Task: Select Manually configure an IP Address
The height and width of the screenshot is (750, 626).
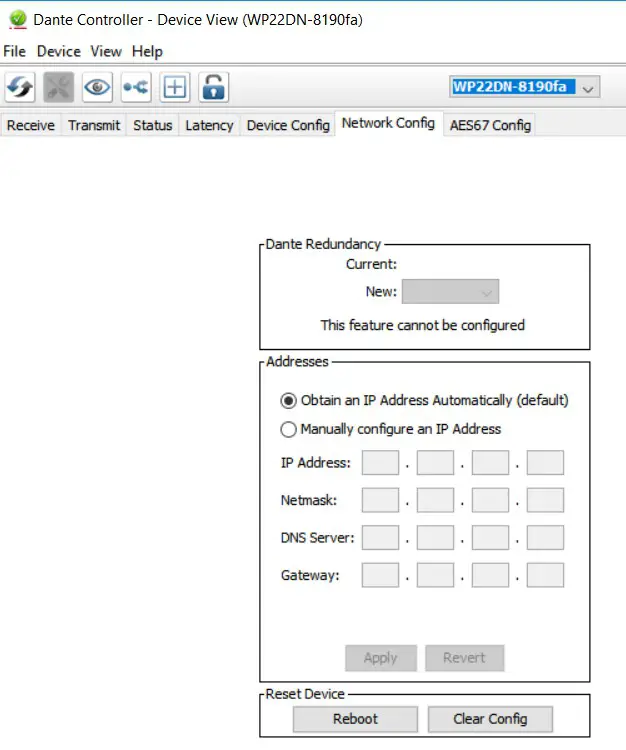Action: (x=391, y=429)
